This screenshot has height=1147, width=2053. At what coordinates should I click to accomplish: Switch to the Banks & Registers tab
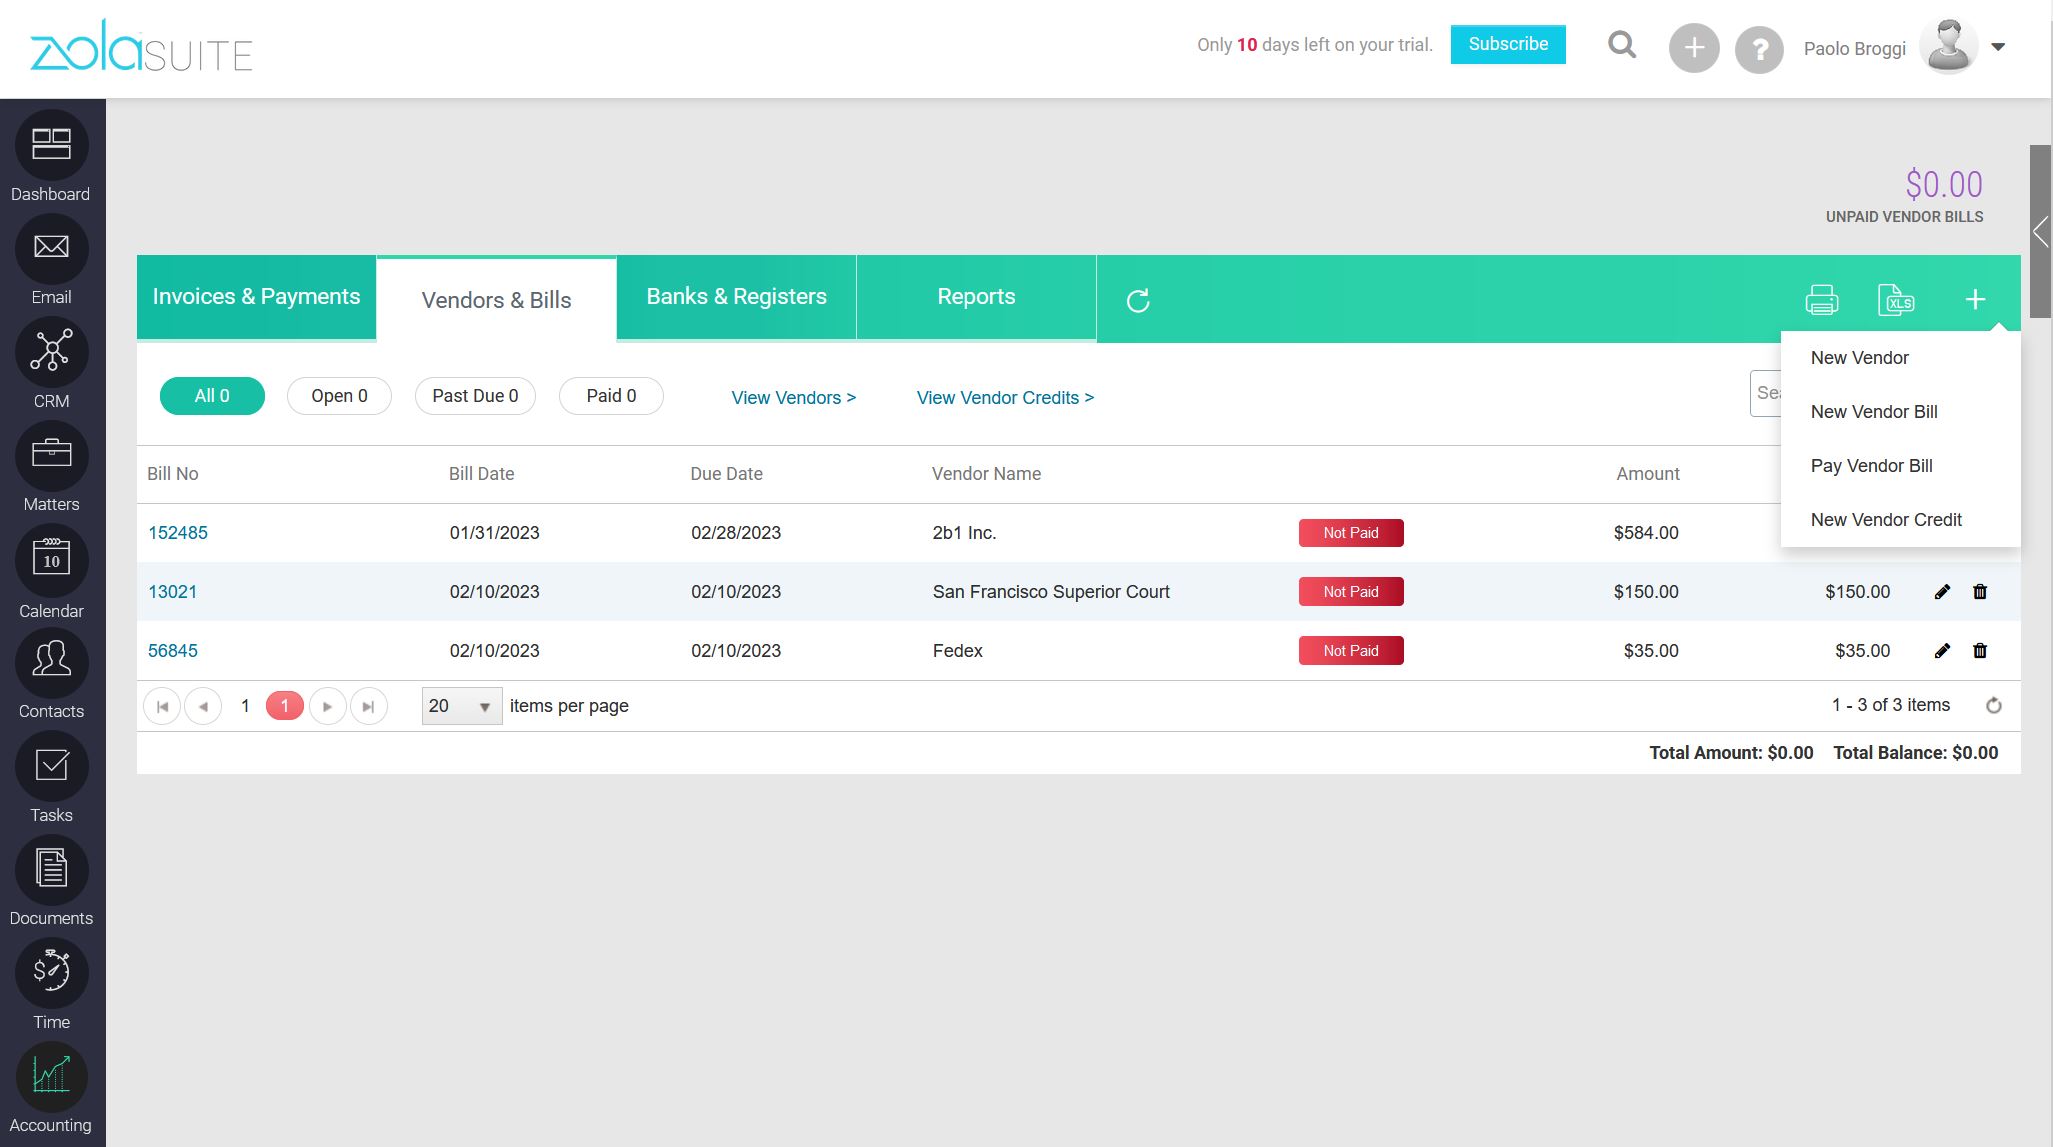tap(737, 296)
